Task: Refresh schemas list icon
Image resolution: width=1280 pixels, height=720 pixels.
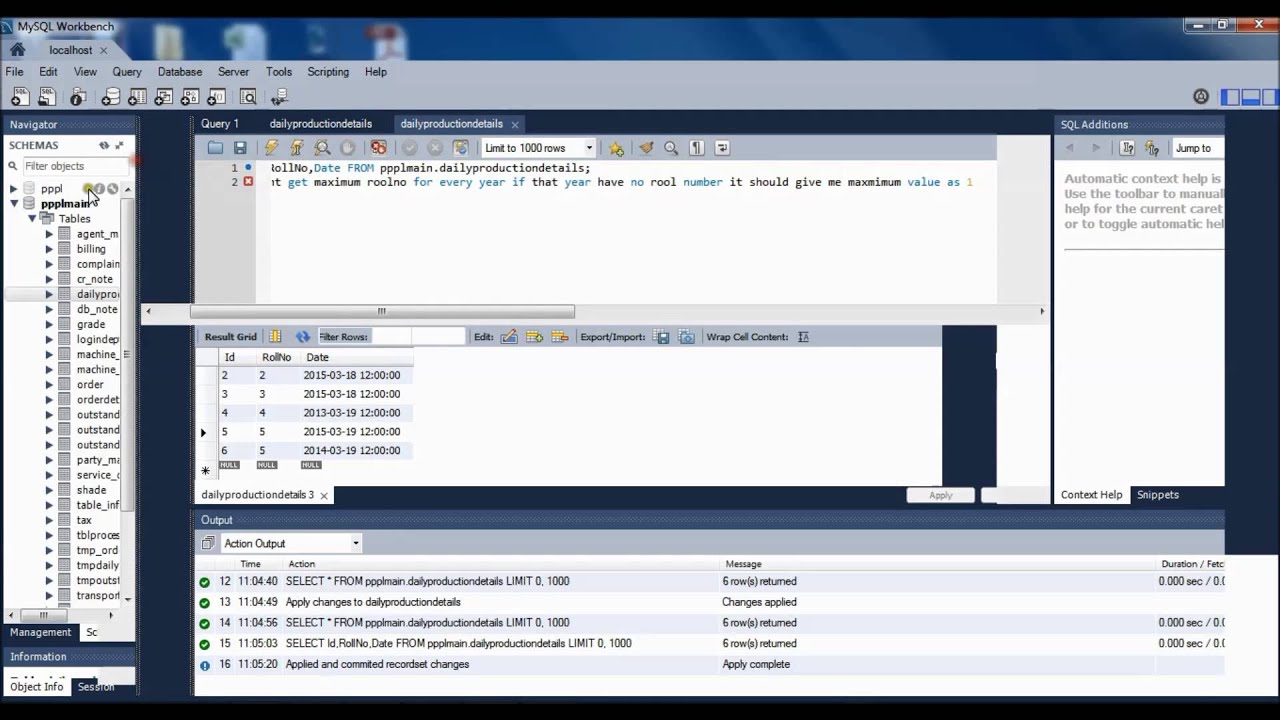Action: click(x=104, y=145)
